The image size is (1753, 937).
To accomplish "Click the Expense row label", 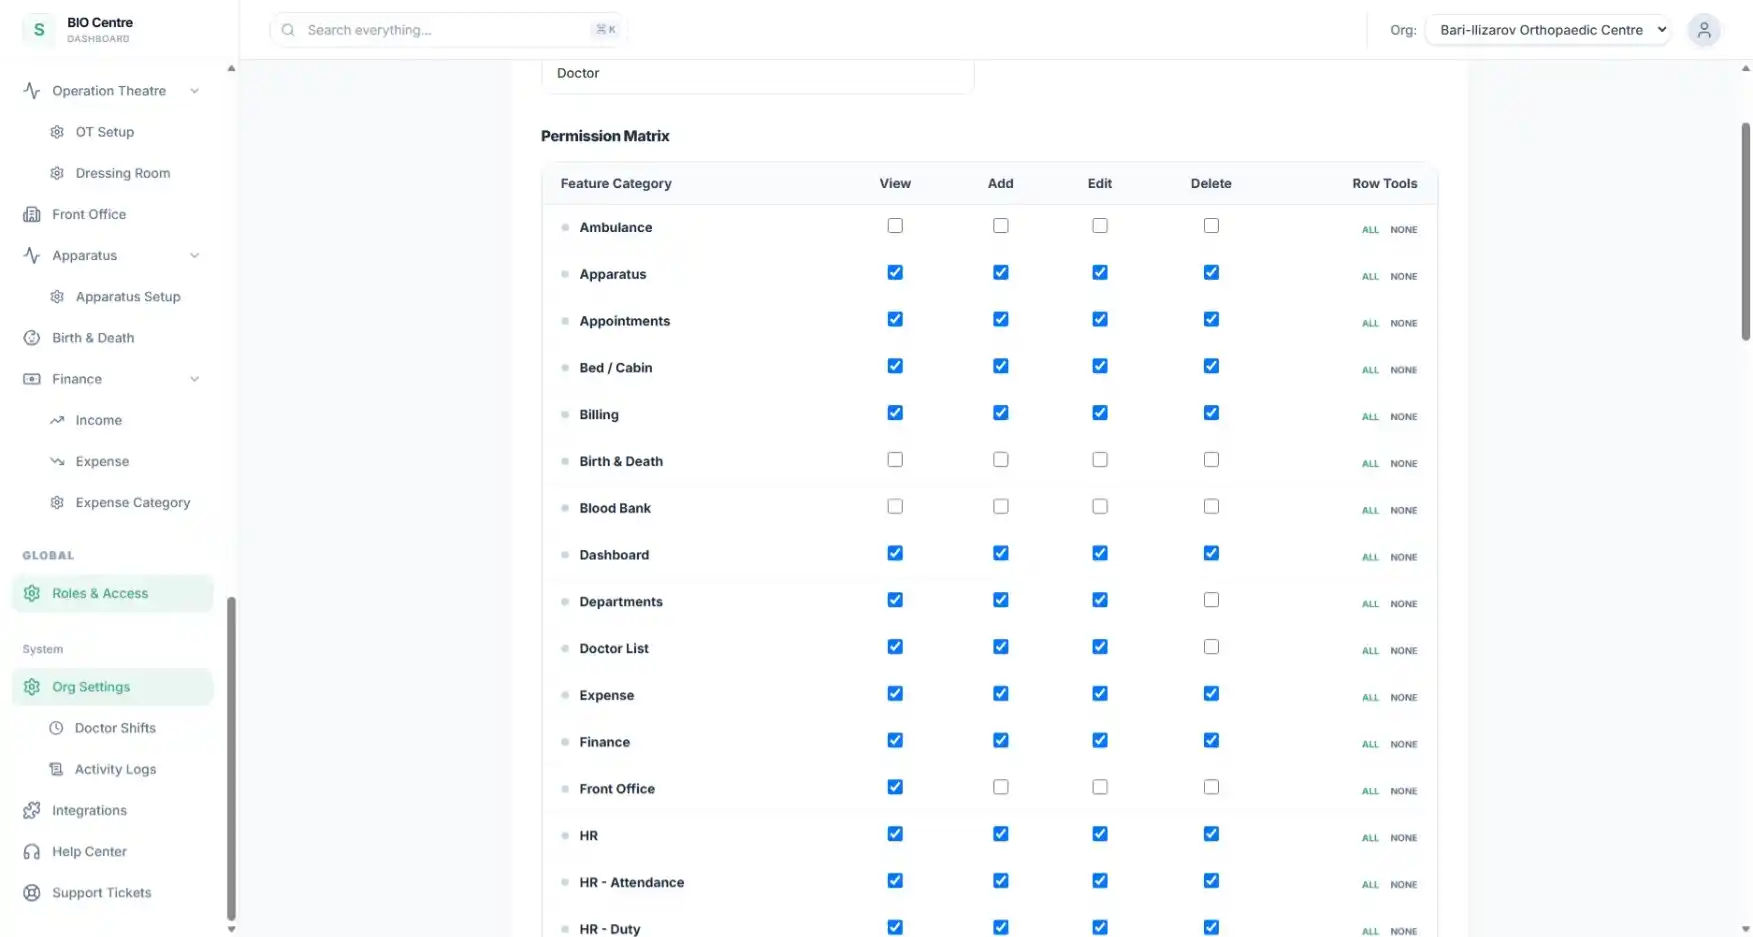I will (606, 695).
